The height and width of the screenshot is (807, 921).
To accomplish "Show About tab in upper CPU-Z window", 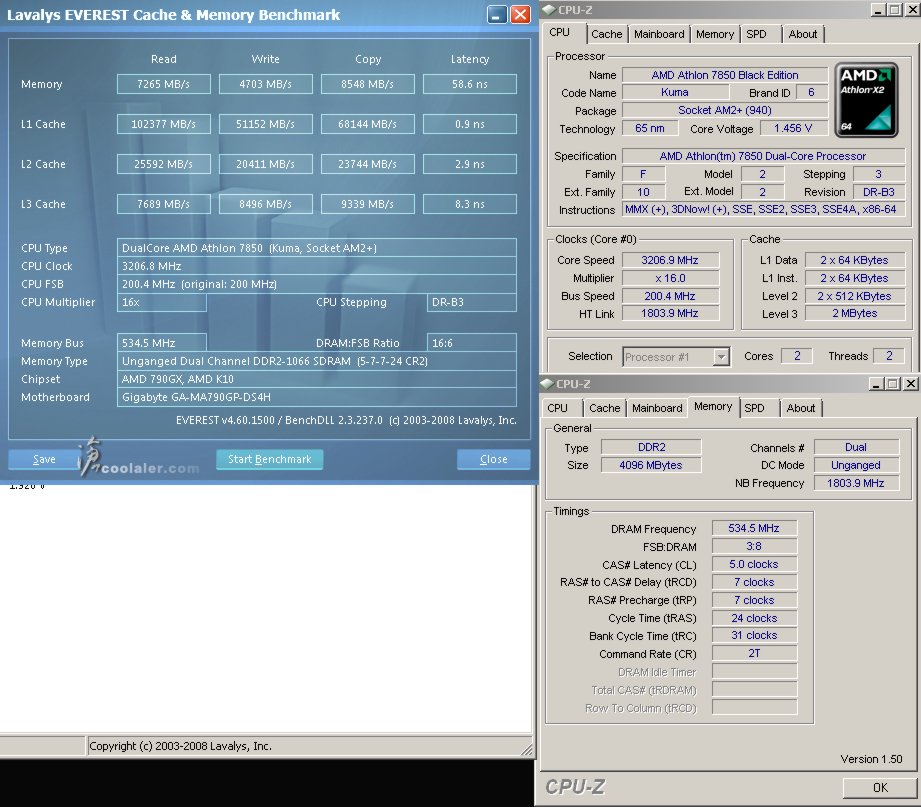I will coord(803,34).
